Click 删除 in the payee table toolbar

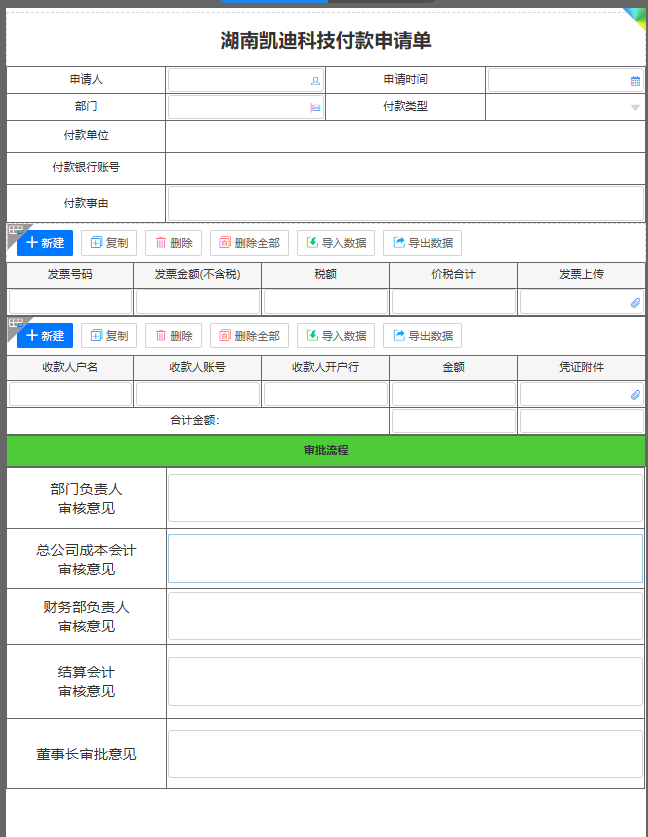[x=173, y=336]
